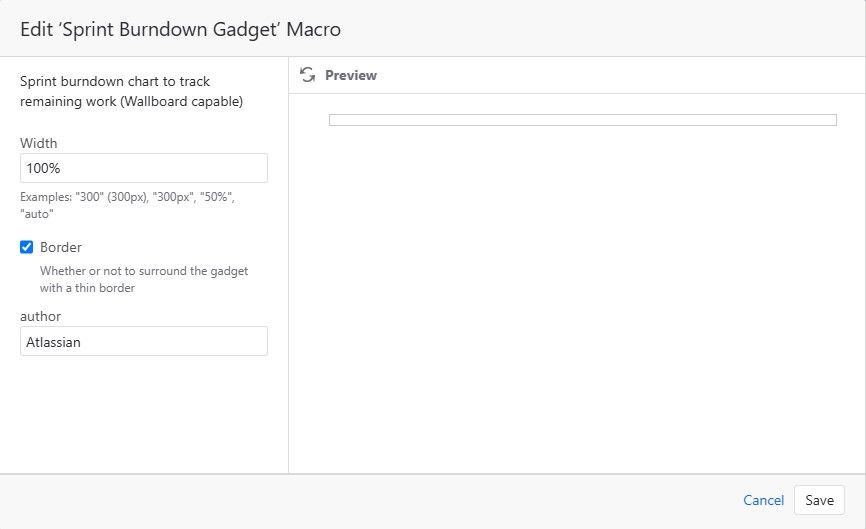The height and width of the screenshot is (529, 866).
Task: Save the Sprint Burndown Gadget macro
Action: pos(820,500)
